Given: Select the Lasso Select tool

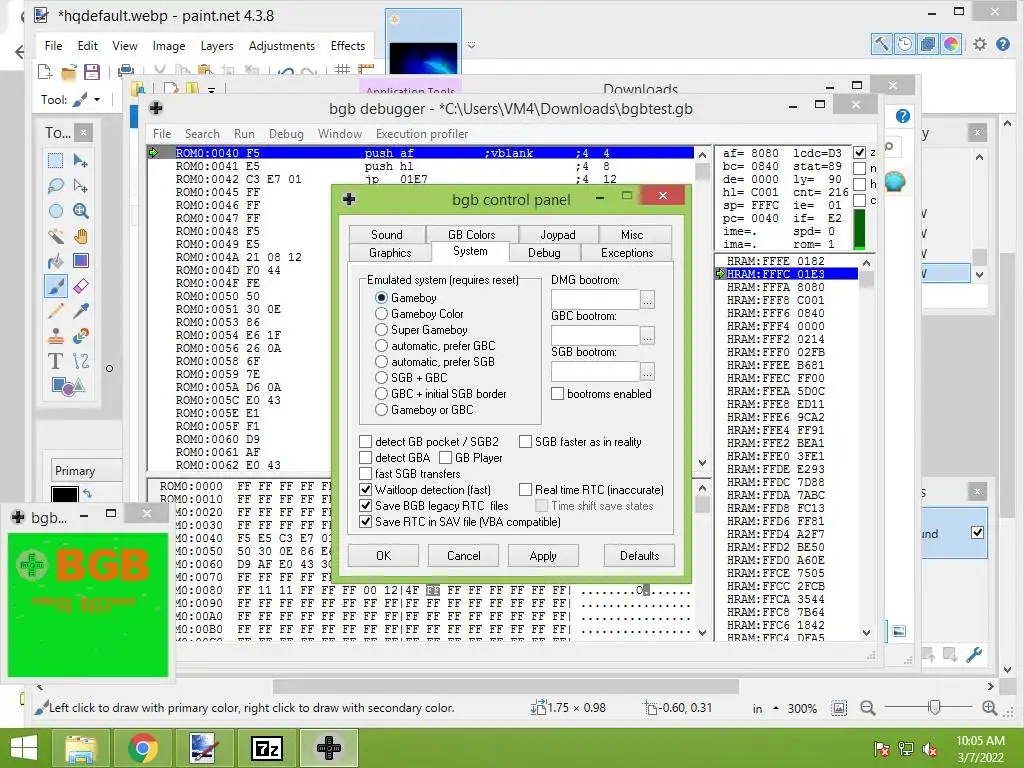Looking at the screenshot, I should tap(56, 185).
